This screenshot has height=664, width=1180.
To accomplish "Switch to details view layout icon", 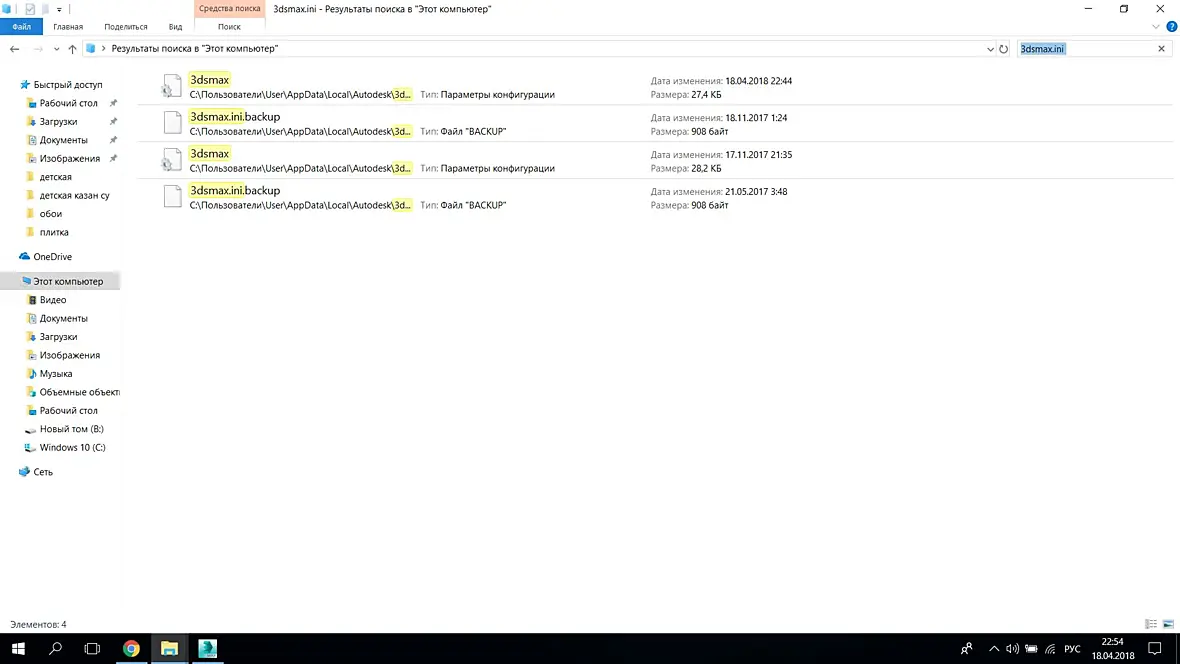I will pos(1151,624).
